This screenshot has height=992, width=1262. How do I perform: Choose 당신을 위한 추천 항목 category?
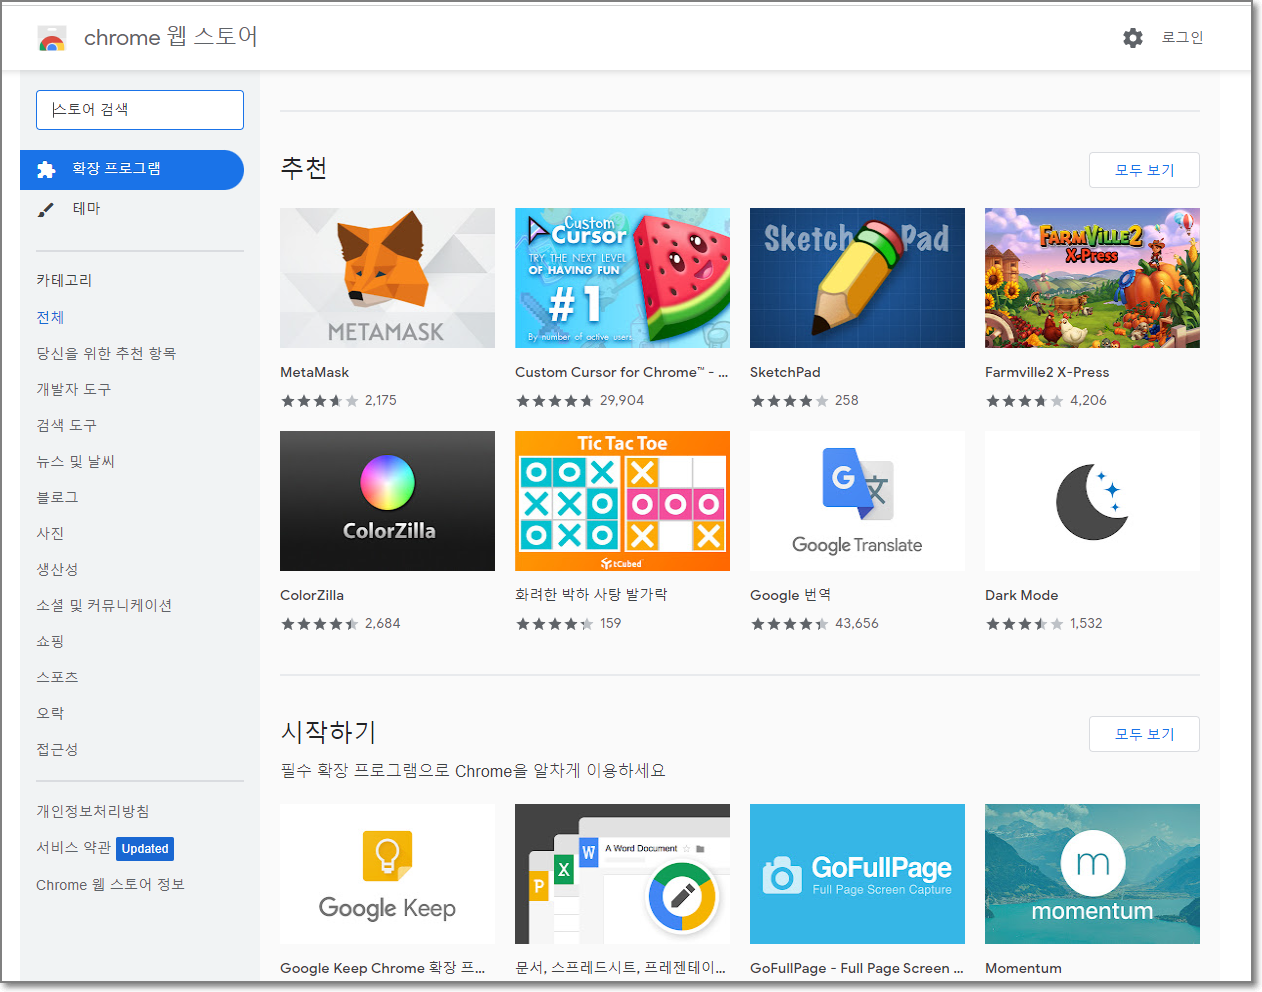click(x=106, y=353)
